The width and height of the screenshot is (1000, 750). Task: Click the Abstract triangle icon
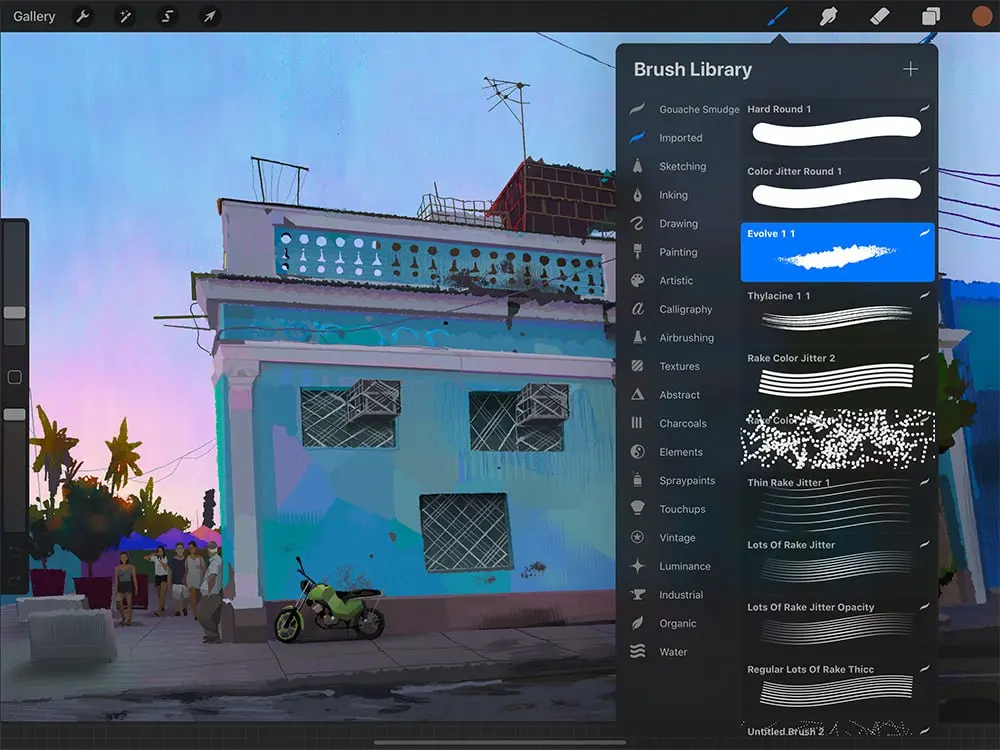coord(637,395)
